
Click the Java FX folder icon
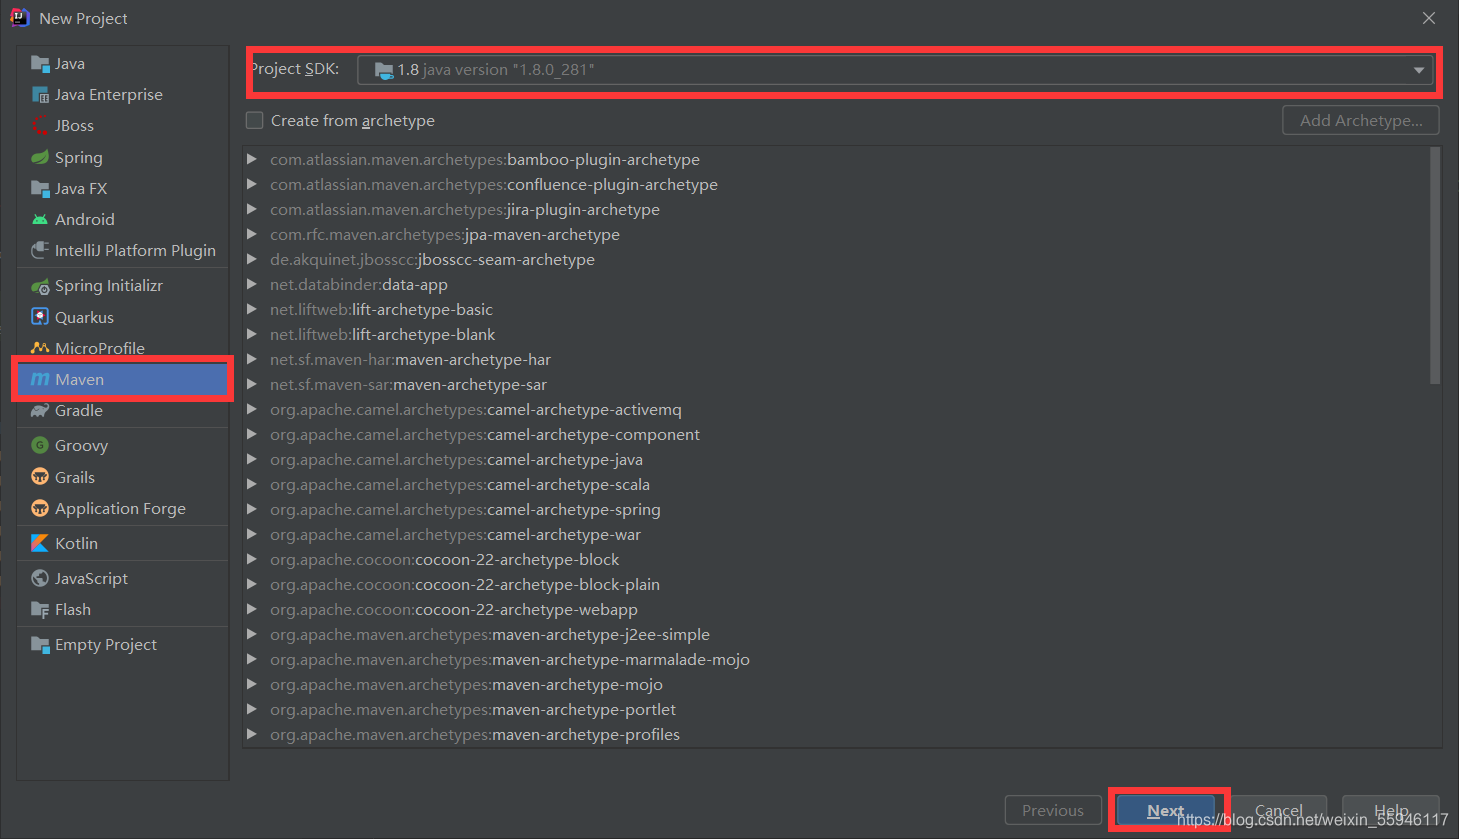click(40, 189)
